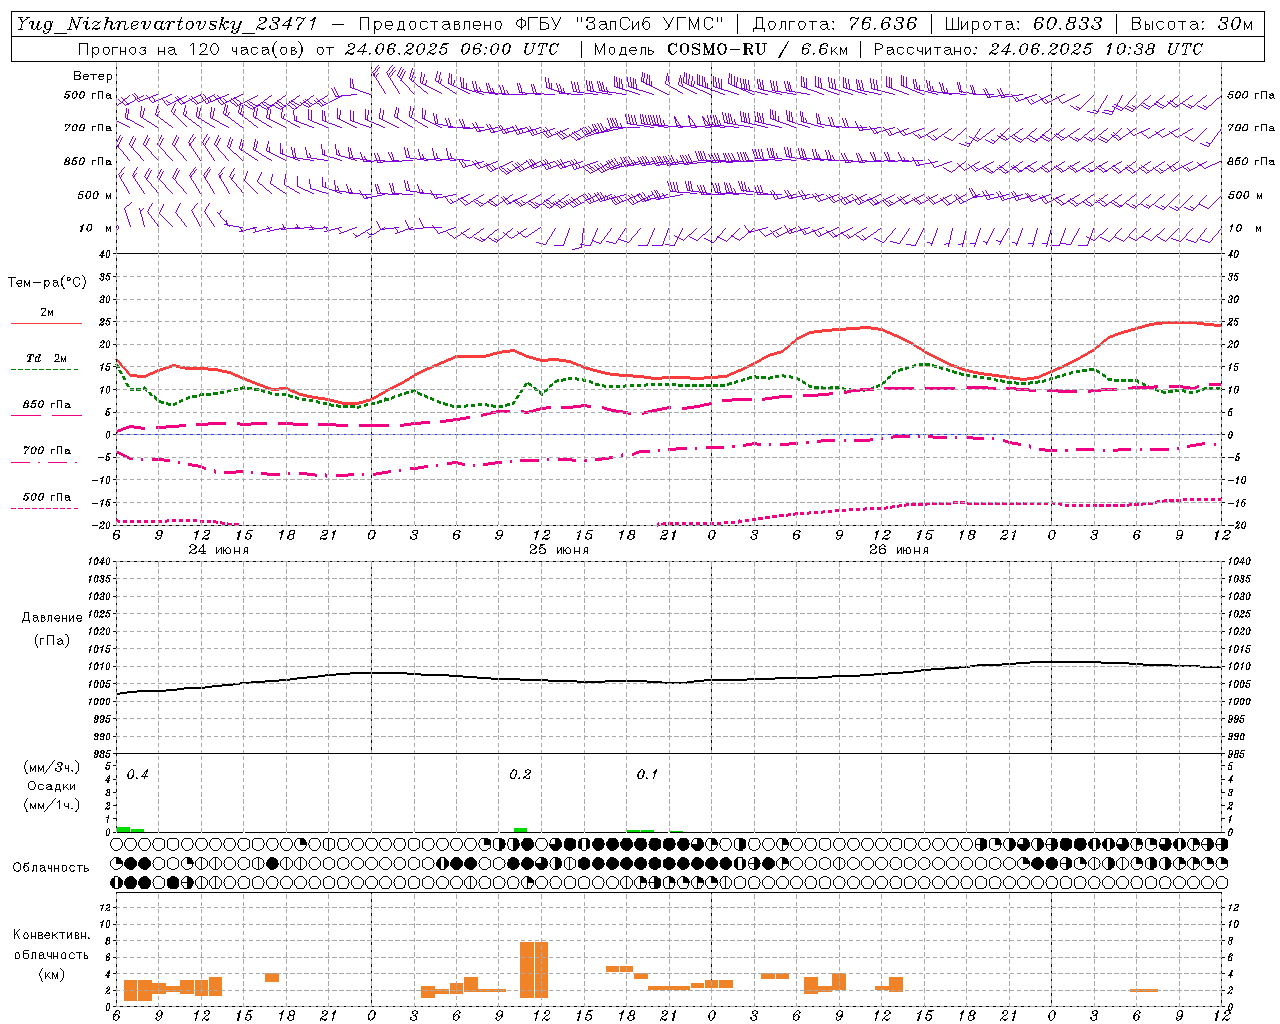Click the left 500 м wind level label
This screenshot has height=1024, width=1280.
tap(95, 195)
